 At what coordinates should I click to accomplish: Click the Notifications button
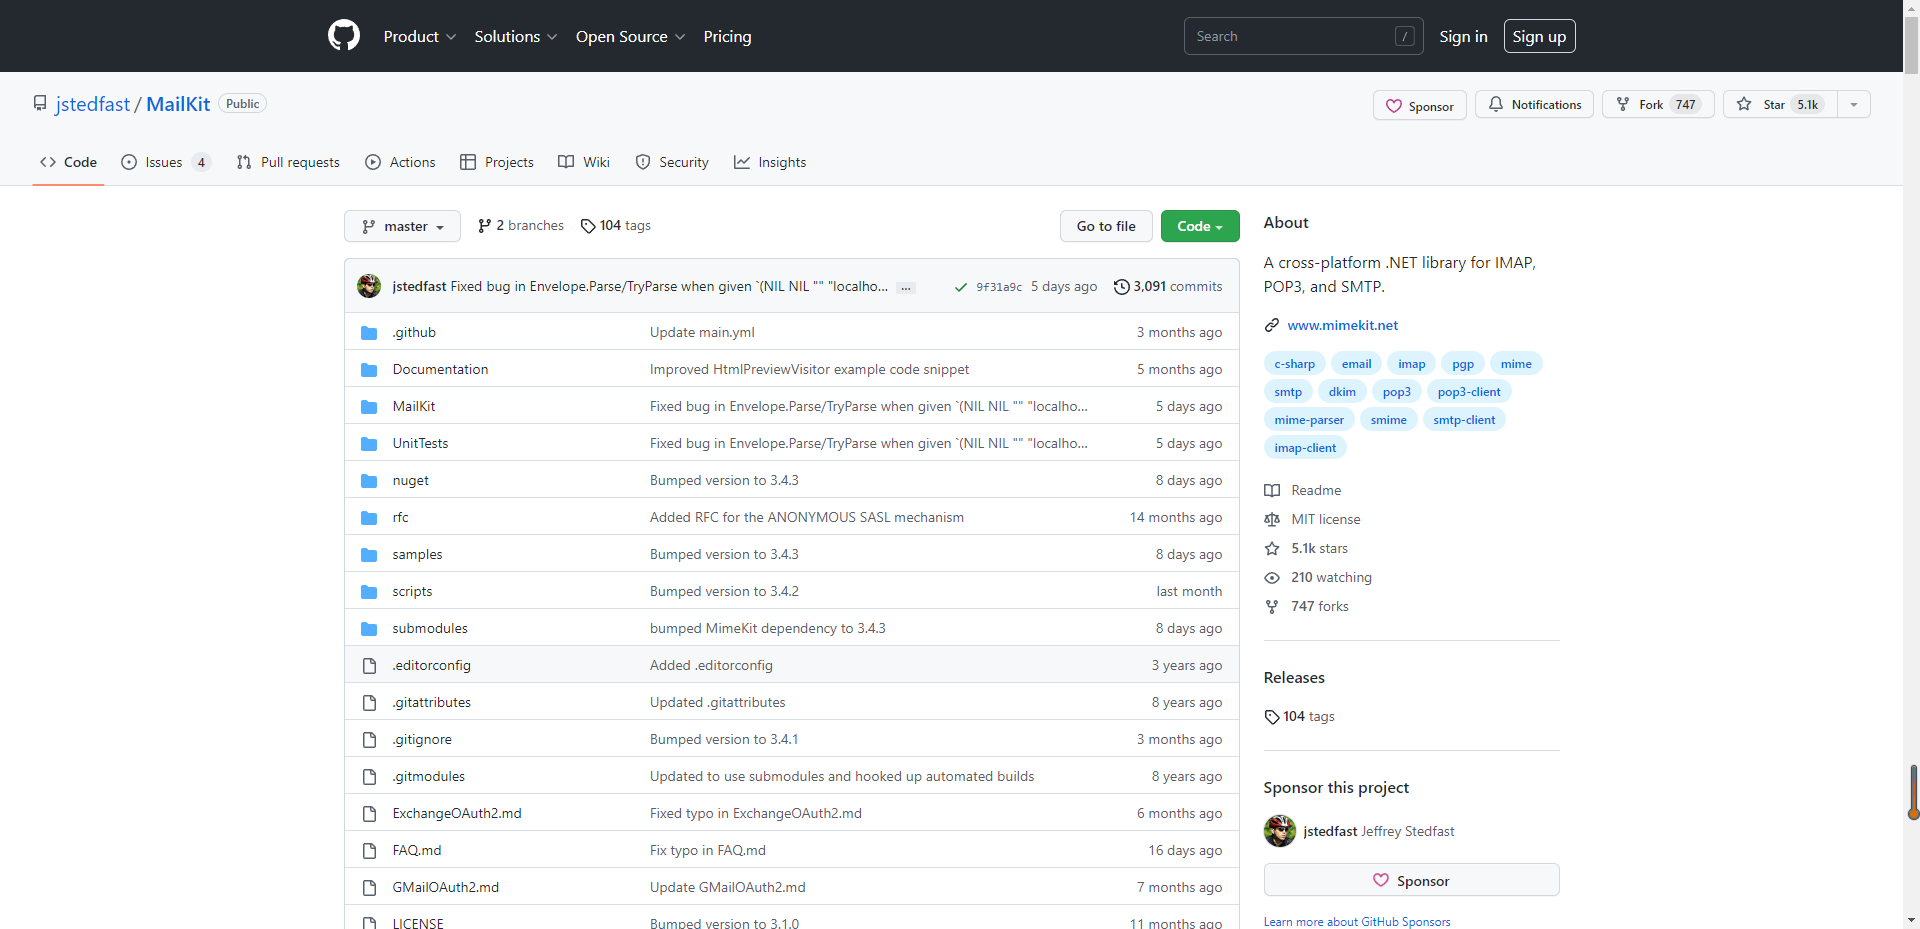(1535, 104)
